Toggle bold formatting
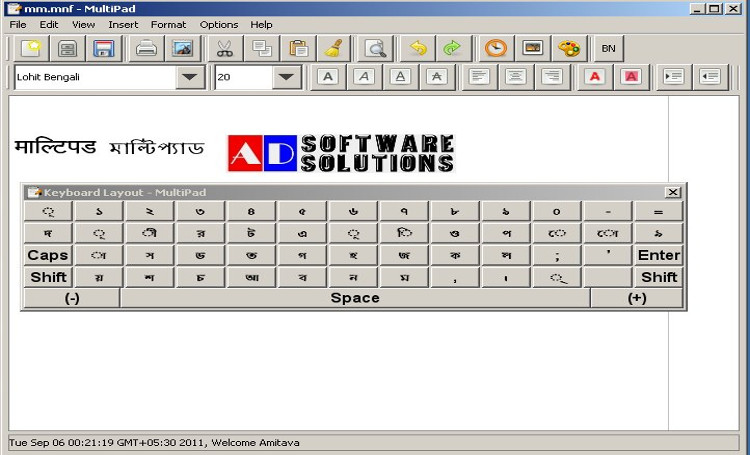 (x=328, y=77)
